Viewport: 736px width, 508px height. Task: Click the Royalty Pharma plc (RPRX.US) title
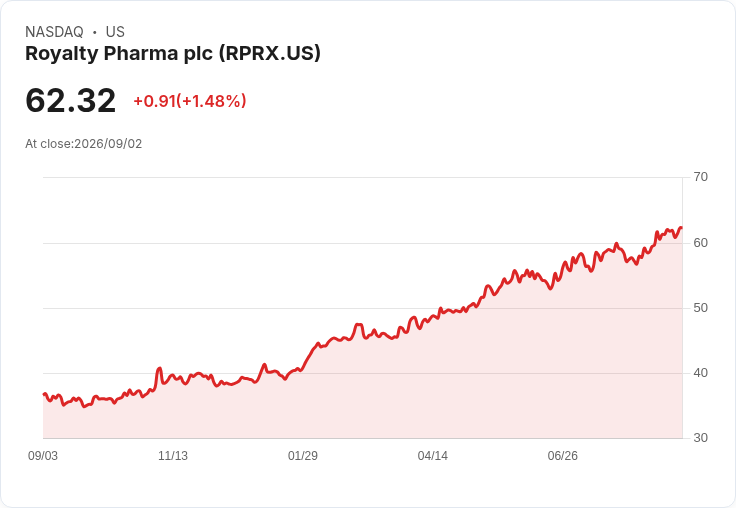[173, 54]
